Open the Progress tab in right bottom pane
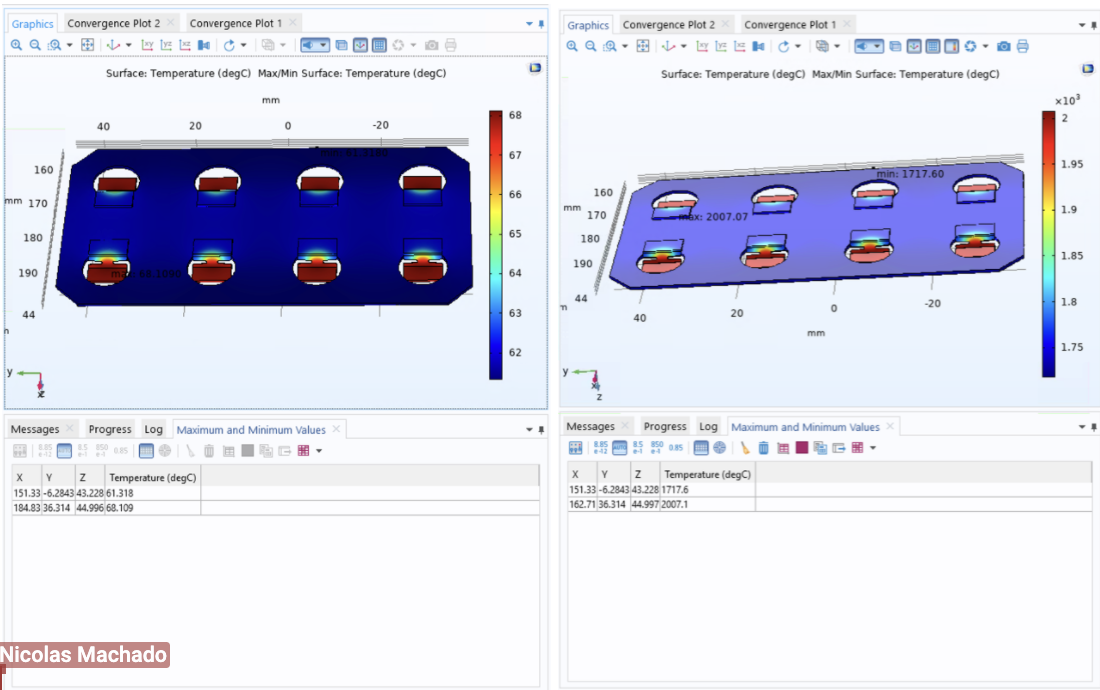 665,426
